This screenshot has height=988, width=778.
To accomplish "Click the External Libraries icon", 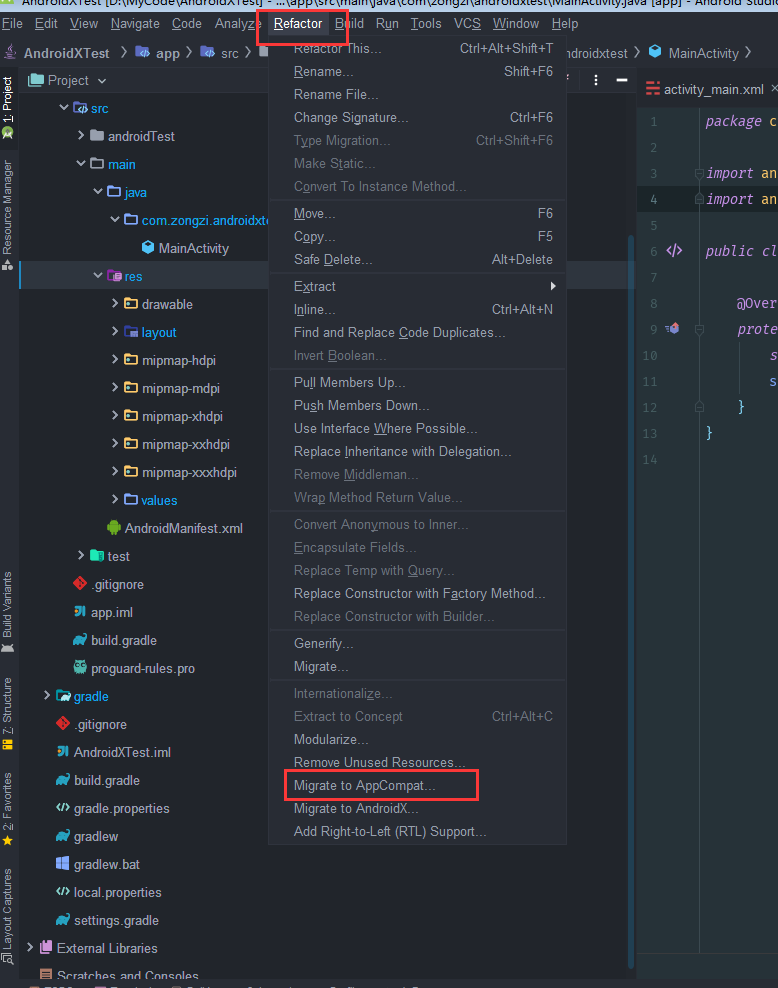I will tap(46, 948).
